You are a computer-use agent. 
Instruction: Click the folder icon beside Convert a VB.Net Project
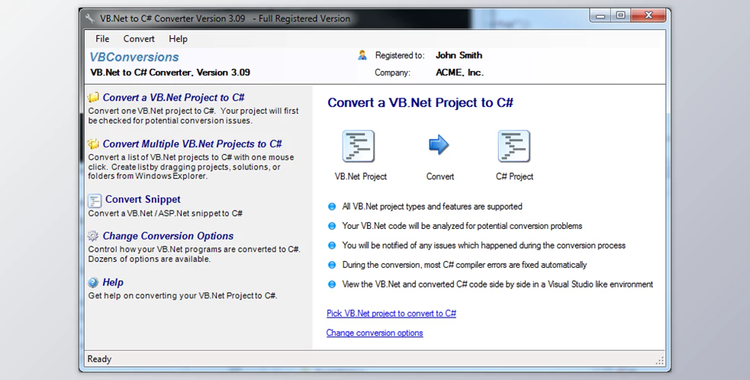pyautogui.click(x=93, y=98)
